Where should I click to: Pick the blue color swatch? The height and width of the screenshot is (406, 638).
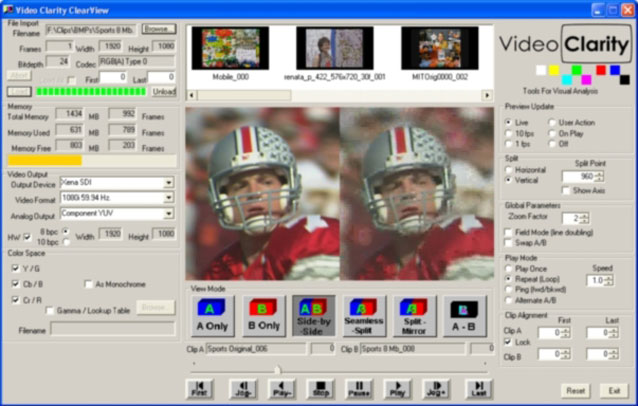[x=615, y=70]
